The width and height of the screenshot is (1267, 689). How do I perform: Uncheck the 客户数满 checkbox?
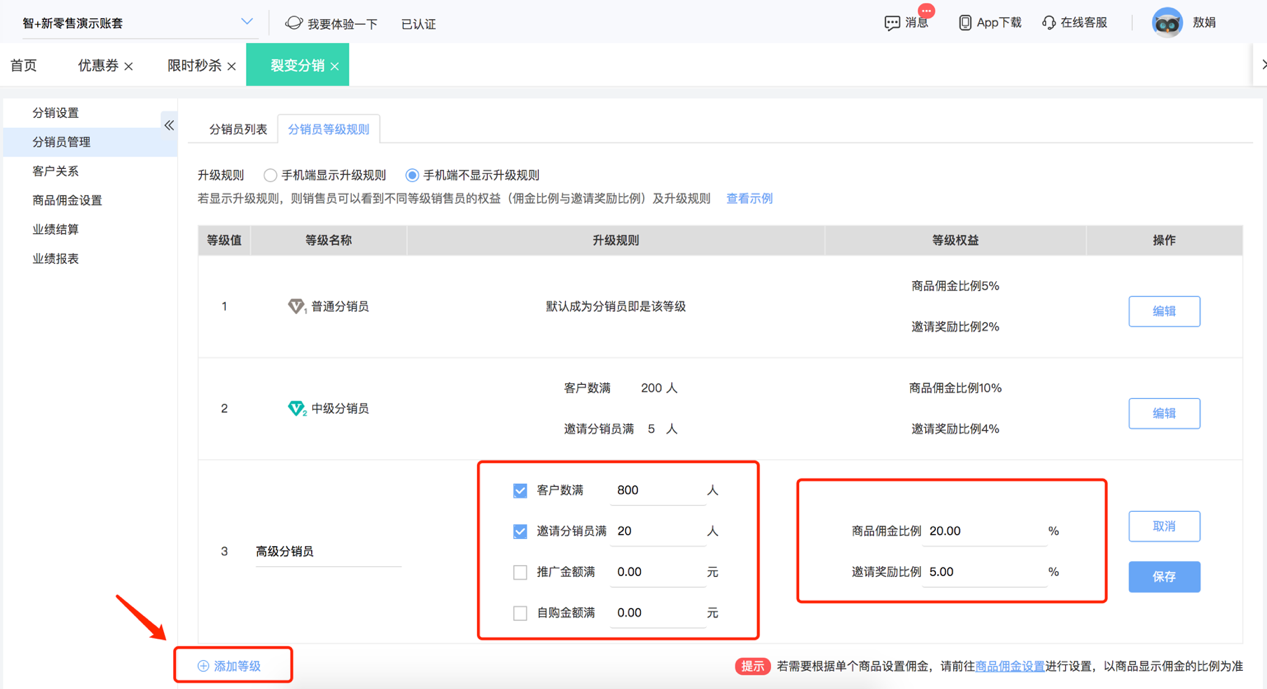coord(520,490)
